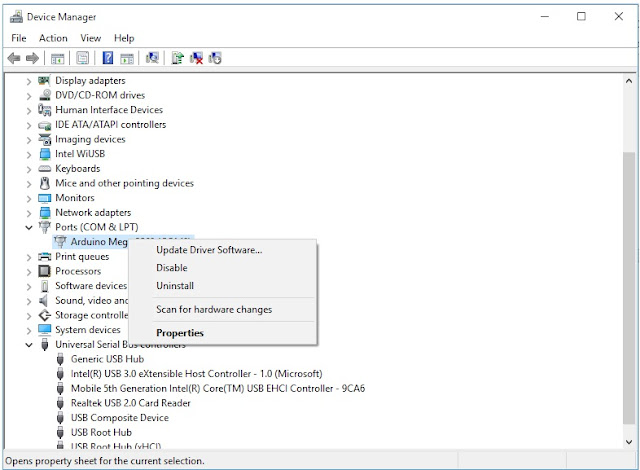Expand the System devices node
The width and height of the screenshot is (640, 470).
(x=29, y=330)
